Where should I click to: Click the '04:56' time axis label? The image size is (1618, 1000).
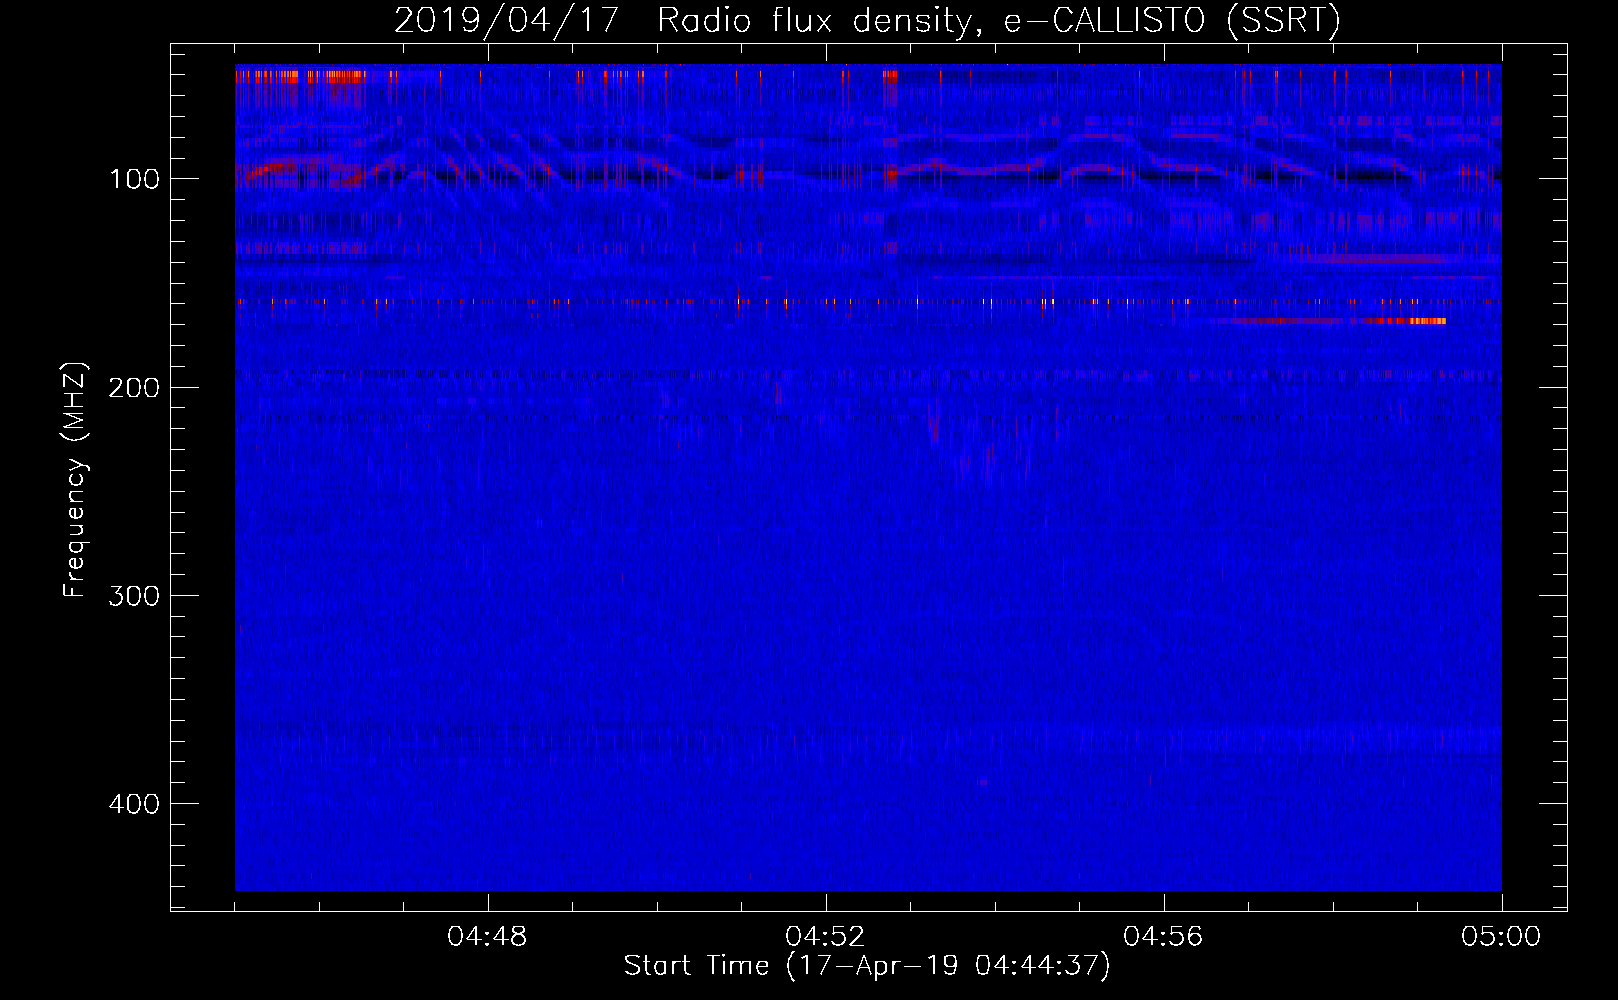[x=1163, y=937]
